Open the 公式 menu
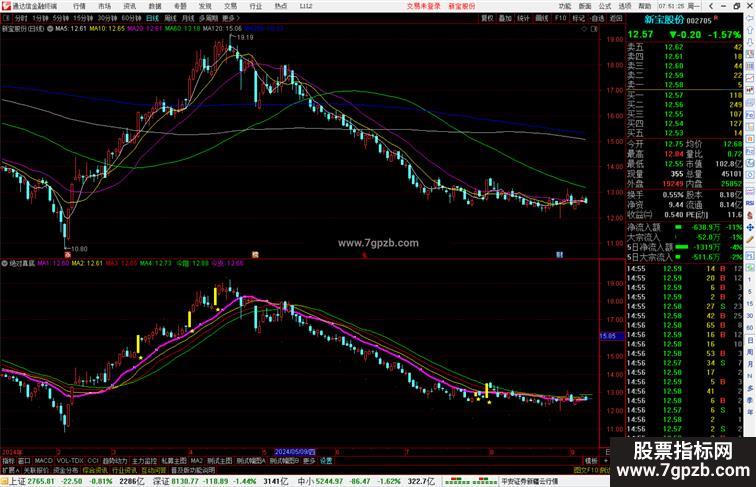 pos(605,6)
